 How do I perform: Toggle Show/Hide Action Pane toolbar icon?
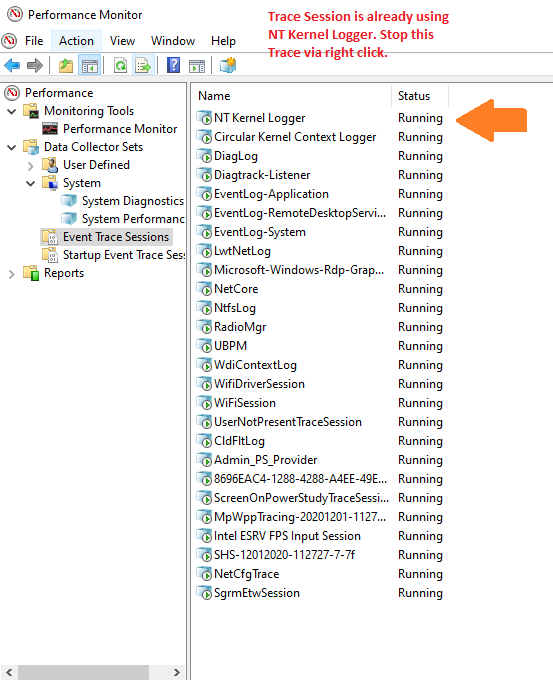[197, 66]
